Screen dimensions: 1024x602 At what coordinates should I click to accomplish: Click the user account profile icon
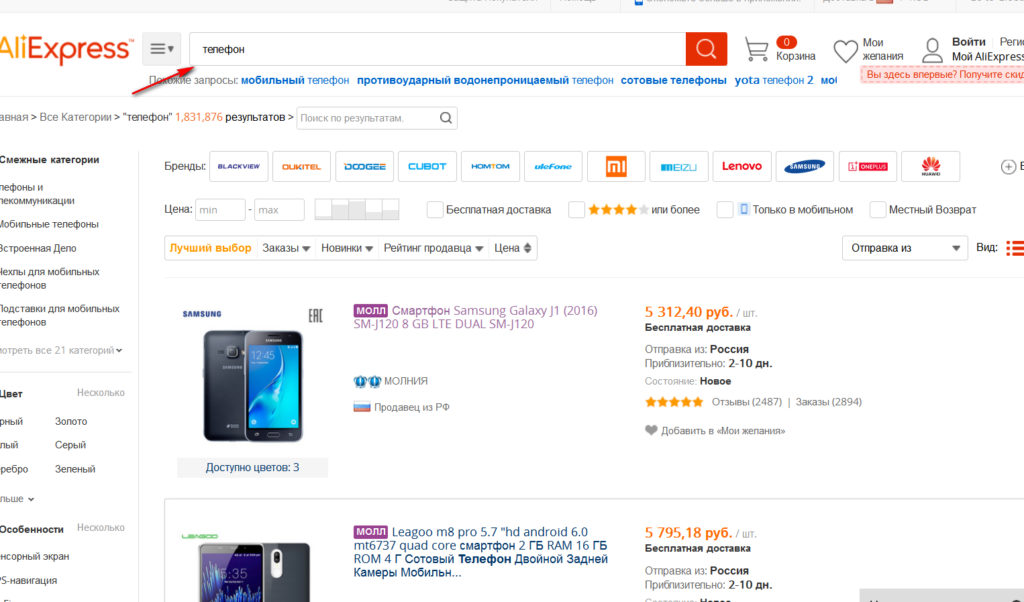point(932,50)
